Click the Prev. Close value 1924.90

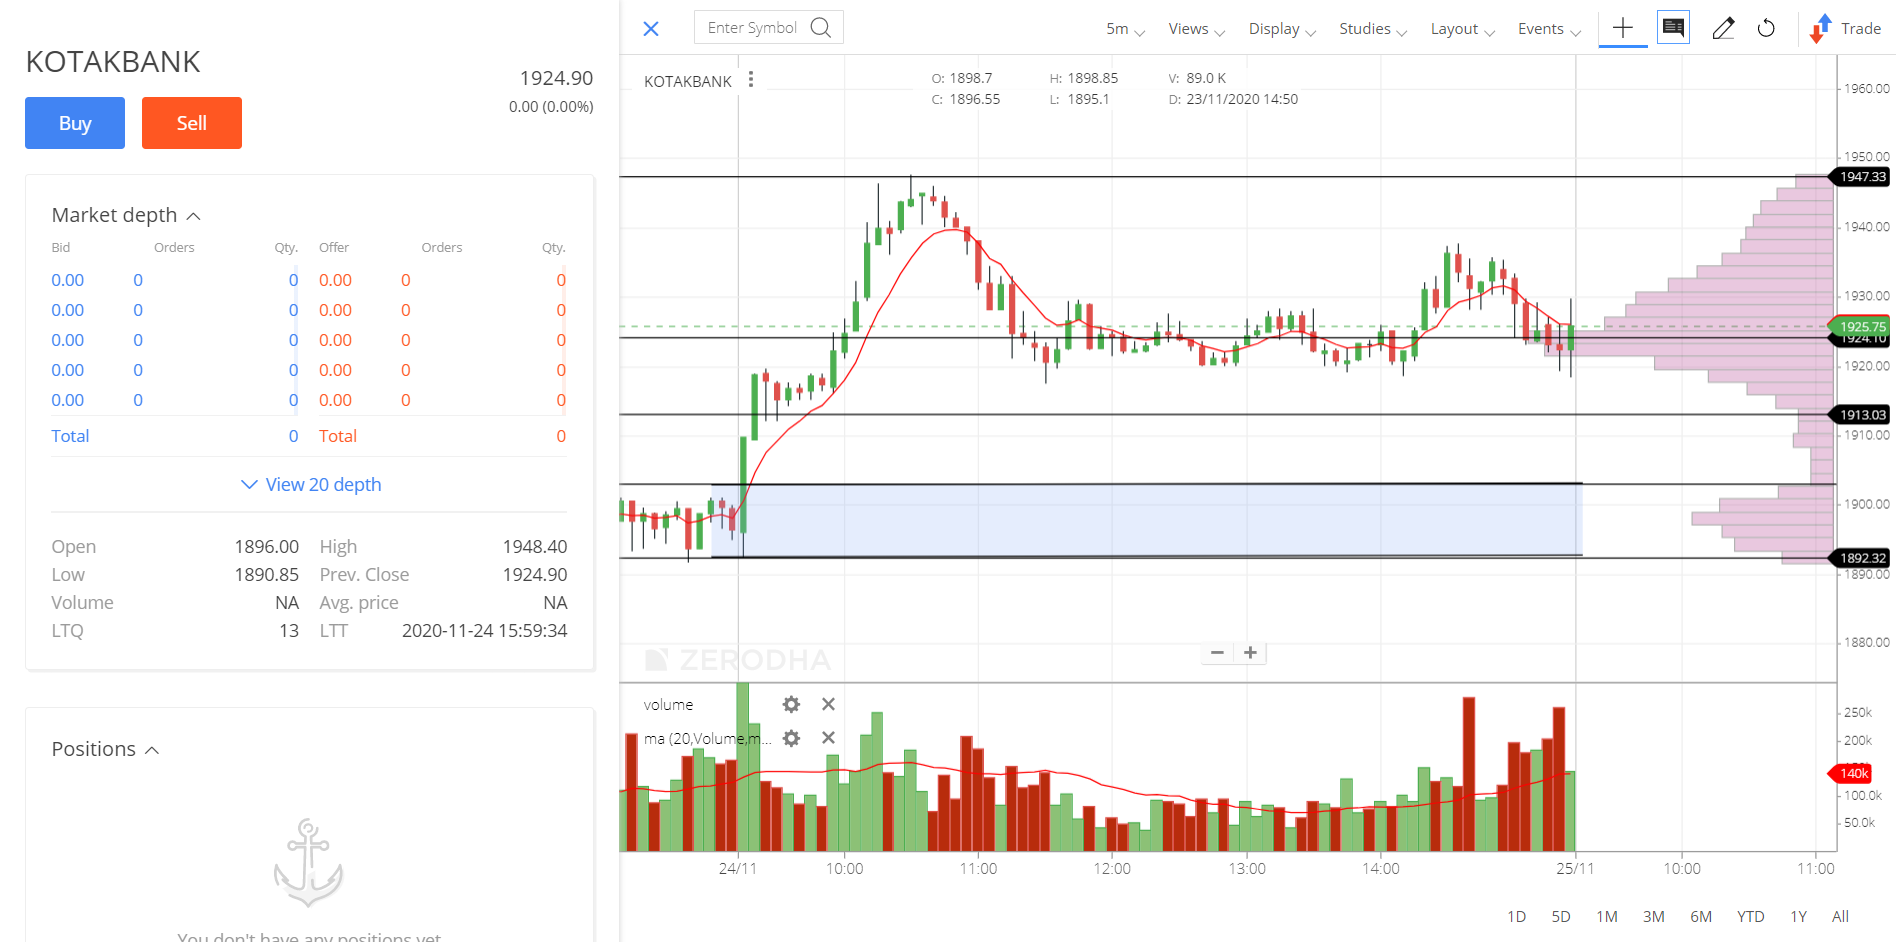click(x=535, y=575)
